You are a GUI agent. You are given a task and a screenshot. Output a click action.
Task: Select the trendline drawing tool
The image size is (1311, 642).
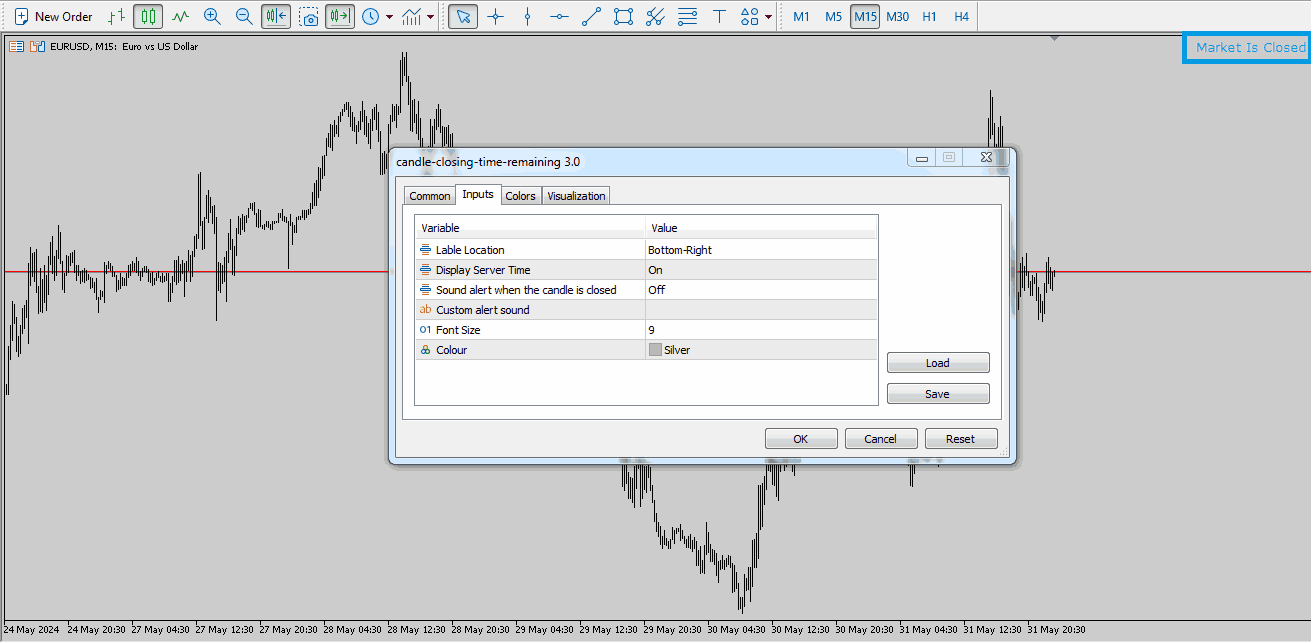[x=591, y=16]
